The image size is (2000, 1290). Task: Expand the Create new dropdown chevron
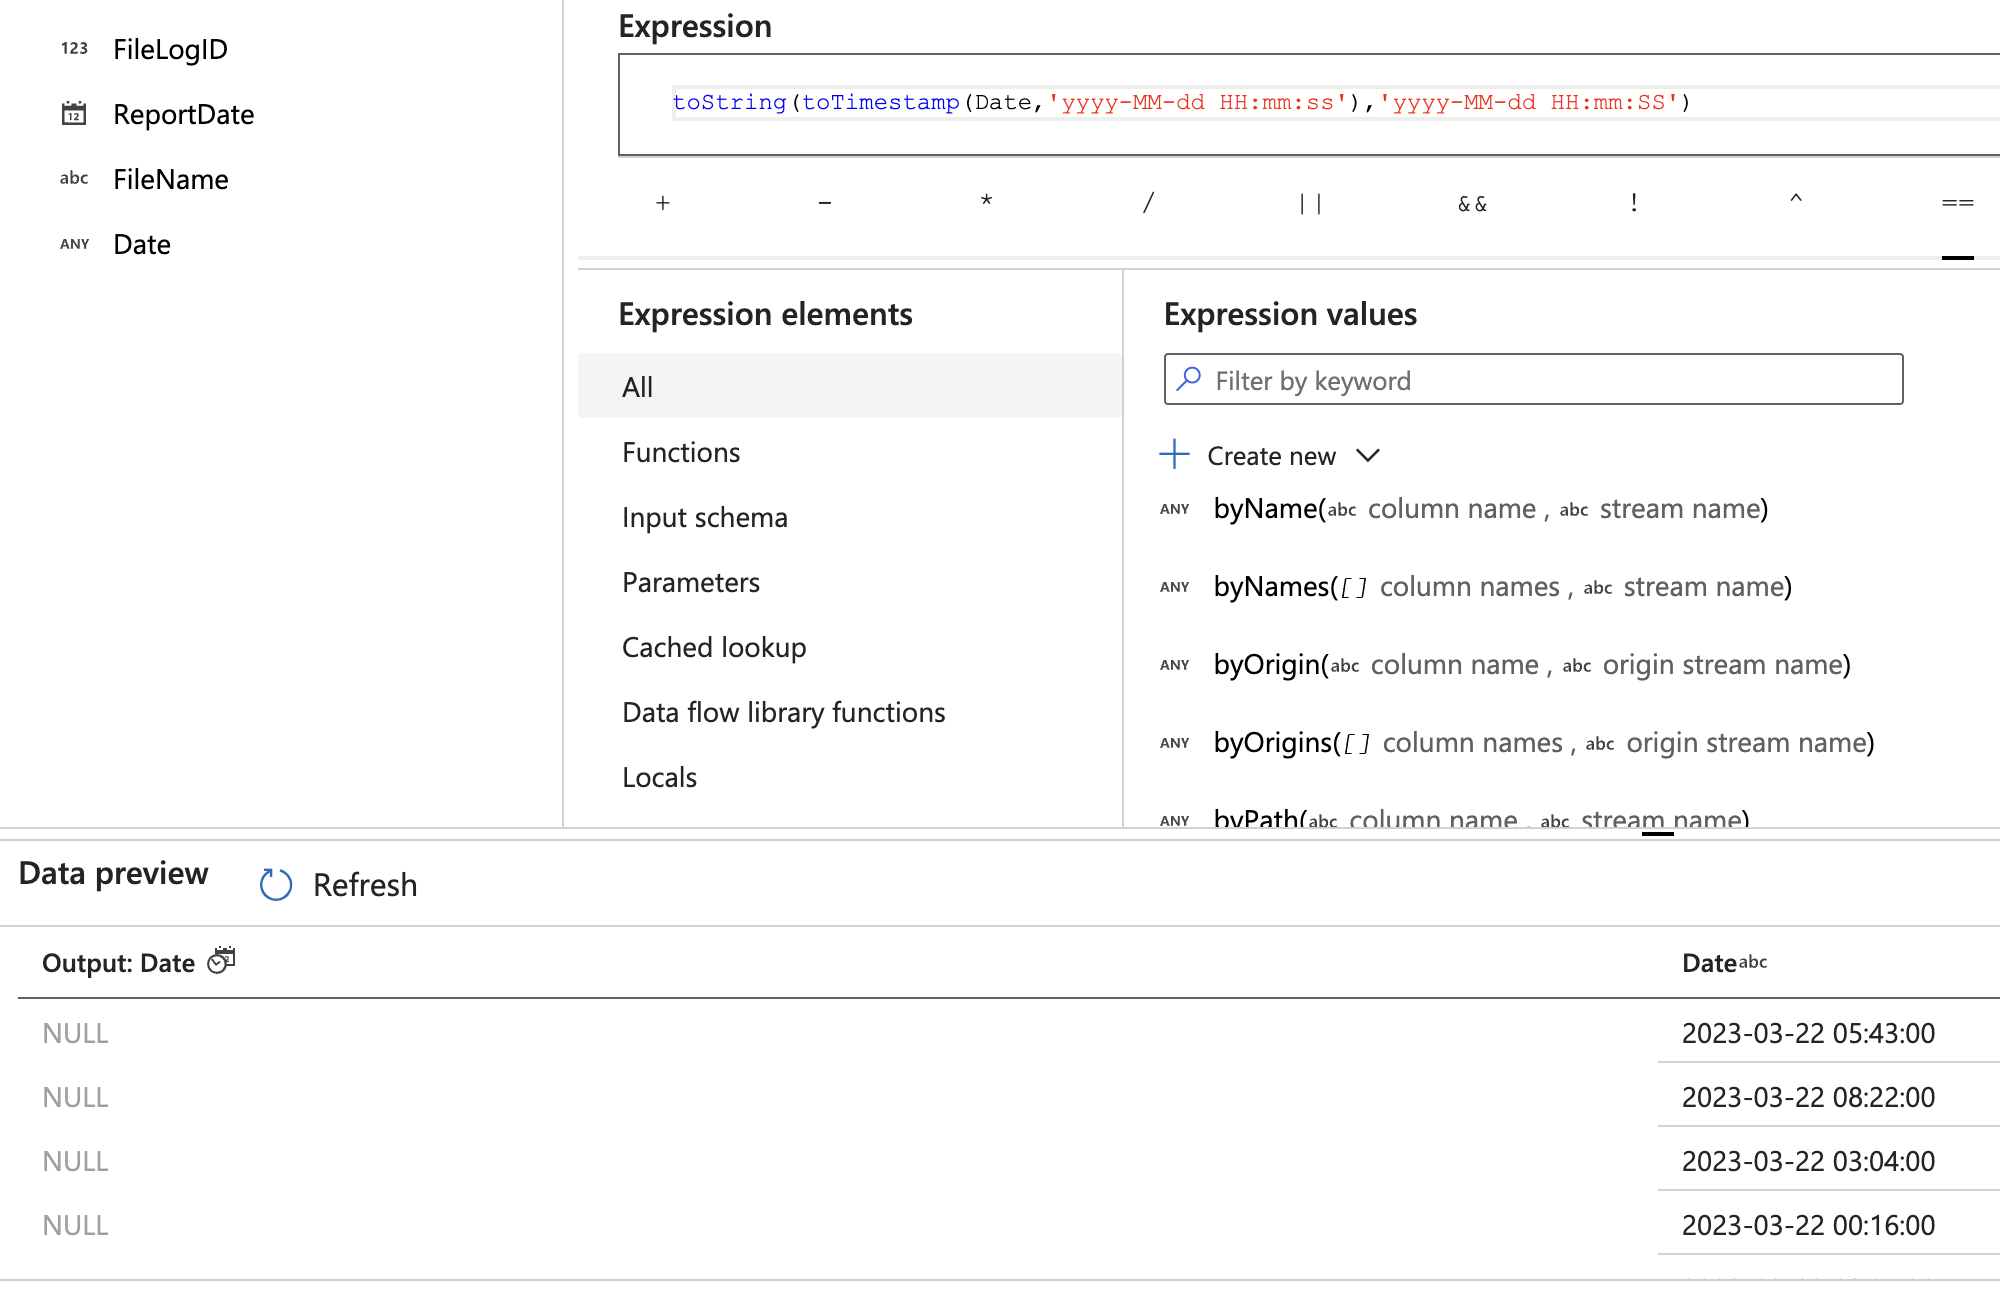tap(1368, 455)
